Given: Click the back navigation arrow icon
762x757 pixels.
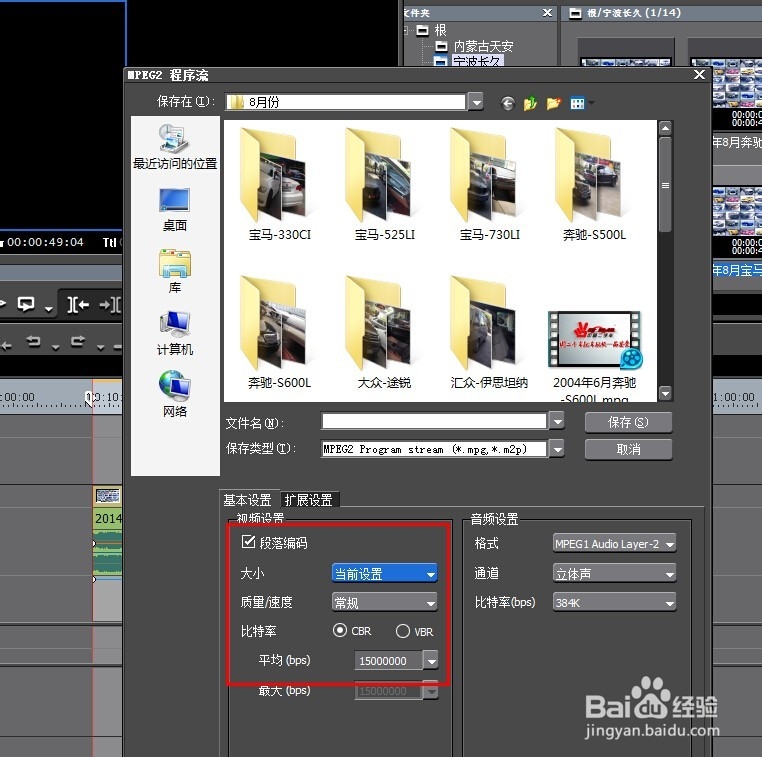Looking at the screenshot, I should (x=508, y=103).
